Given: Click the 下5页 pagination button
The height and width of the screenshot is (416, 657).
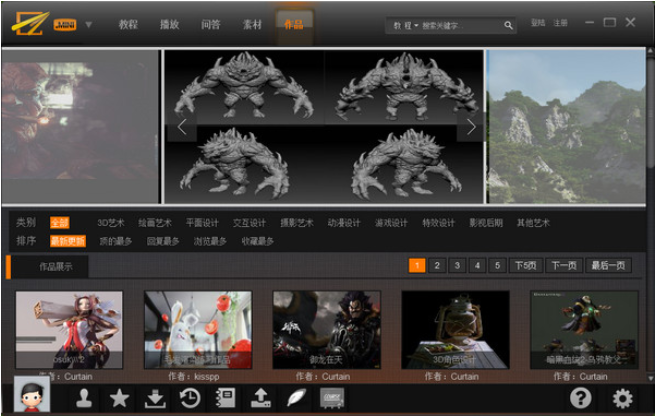Looking at the screenshot, I should [526, 265].
